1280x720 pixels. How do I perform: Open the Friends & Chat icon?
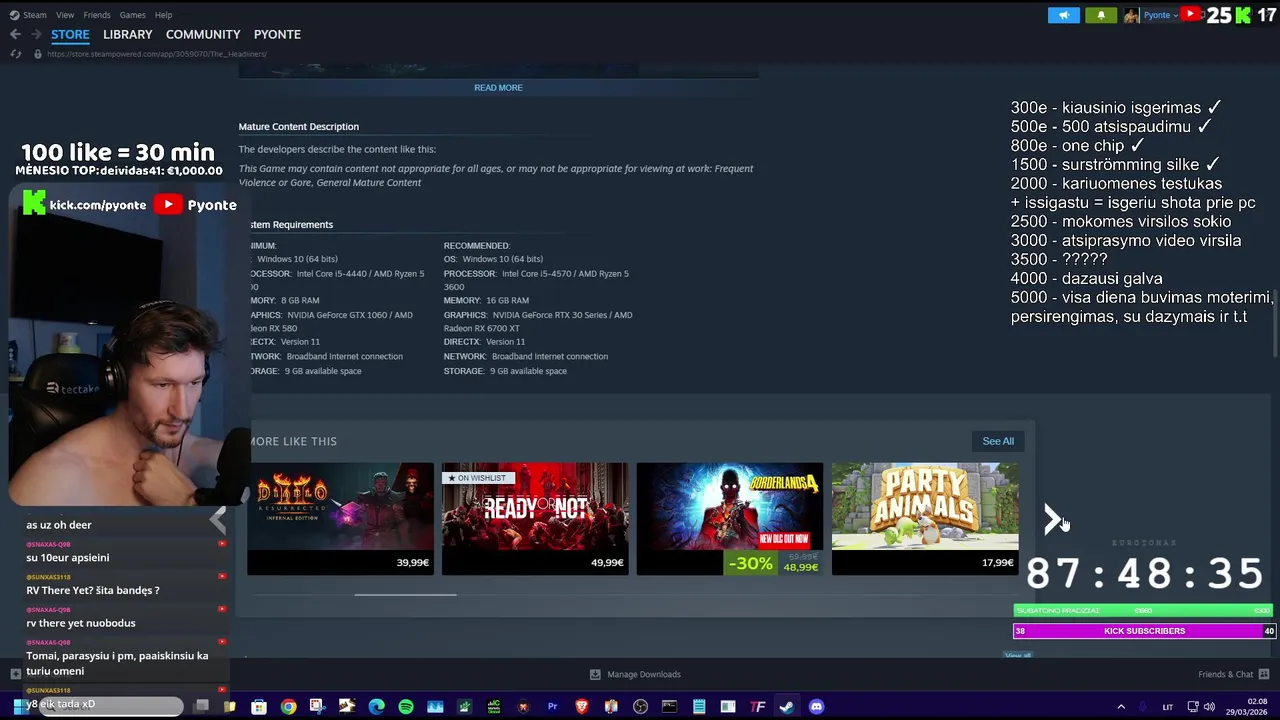pyautogui.click(x=1264, y=674)
